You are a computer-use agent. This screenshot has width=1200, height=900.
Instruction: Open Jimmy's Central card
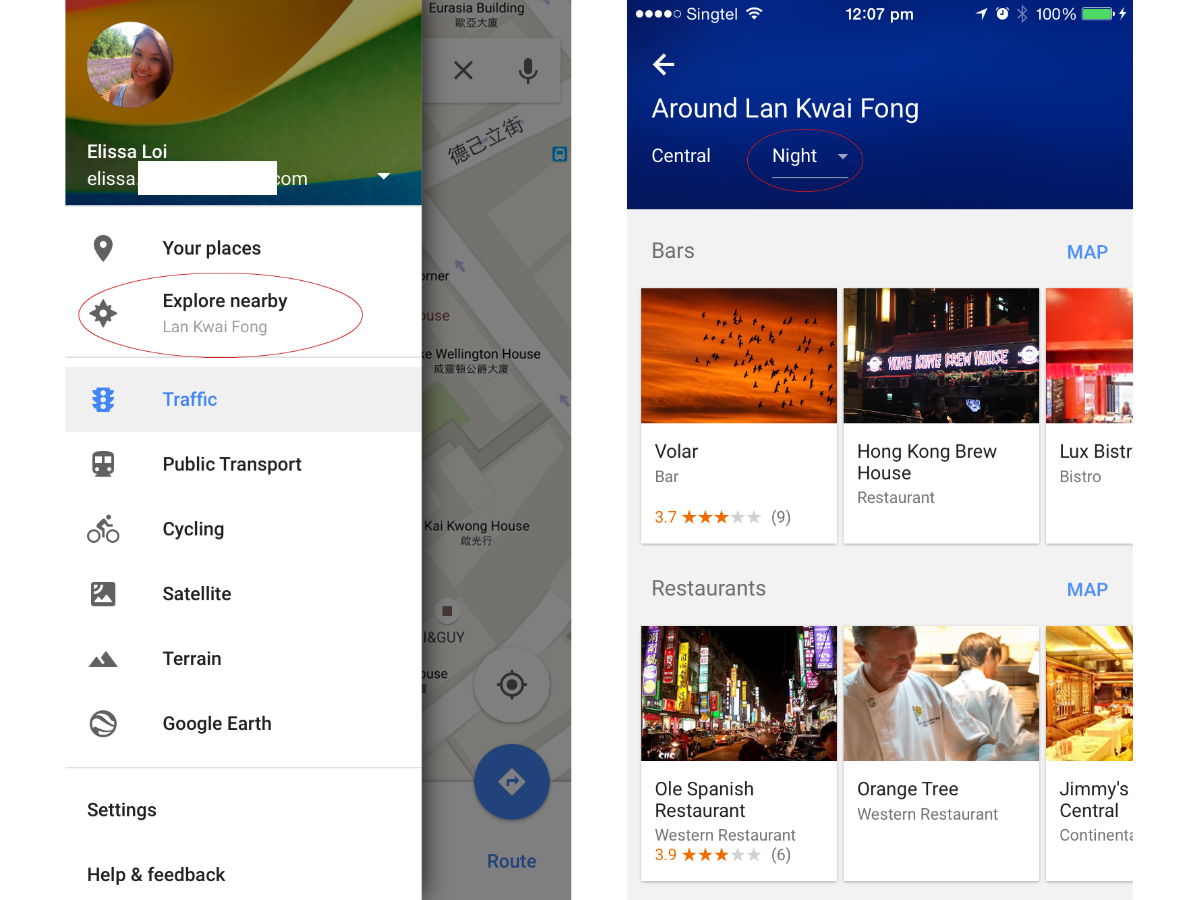pyautogui.click(x=1089, y=753)
